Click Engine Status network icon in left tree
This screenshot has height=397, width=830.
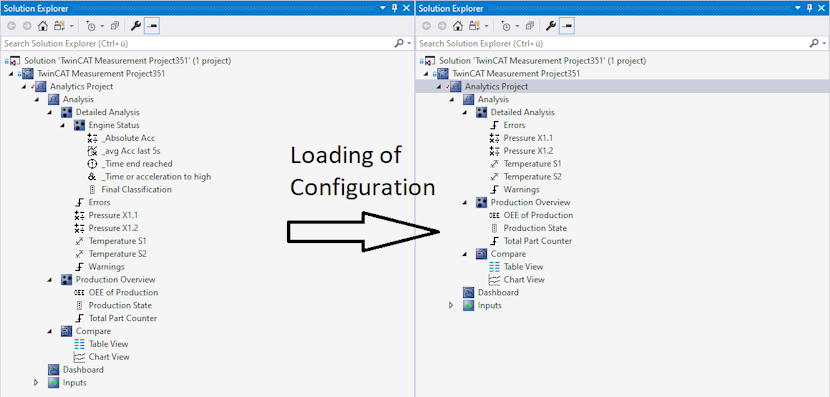click(79, 125)
